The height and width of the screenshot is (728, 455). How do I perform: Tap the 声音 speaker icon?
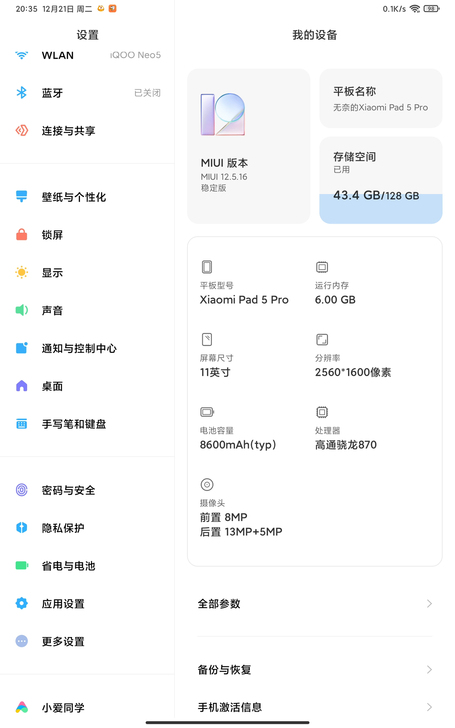[21, 310]
